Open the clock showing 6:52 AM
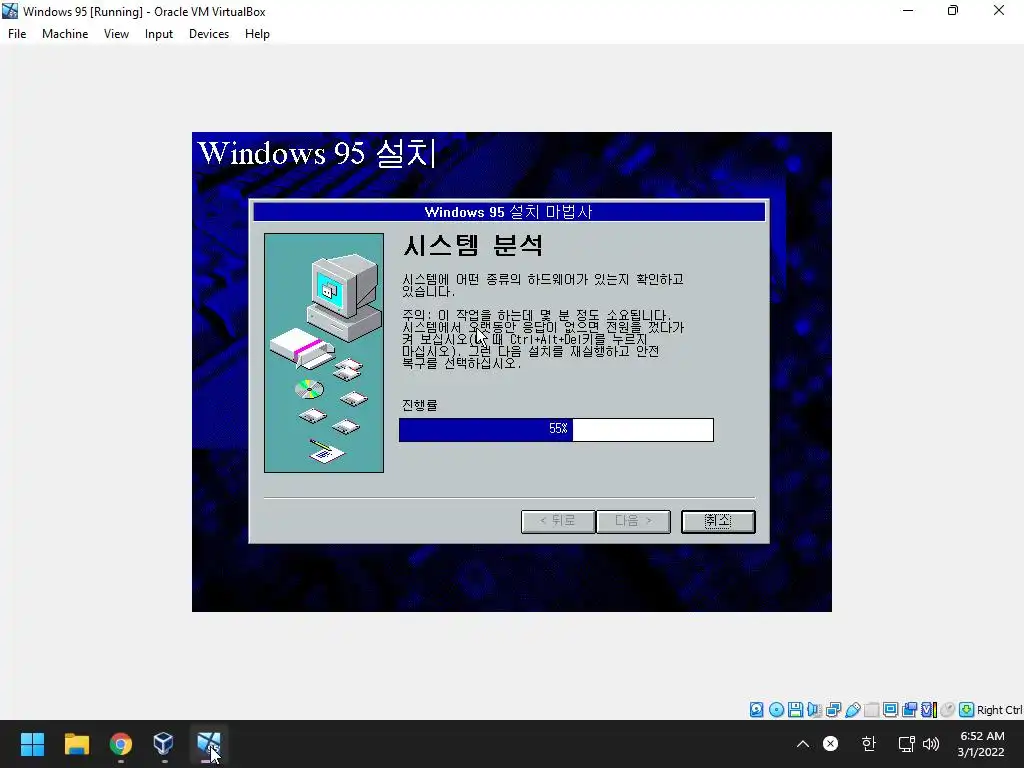1024x768 pixels. pyautogui.click(x=981, y=744)
